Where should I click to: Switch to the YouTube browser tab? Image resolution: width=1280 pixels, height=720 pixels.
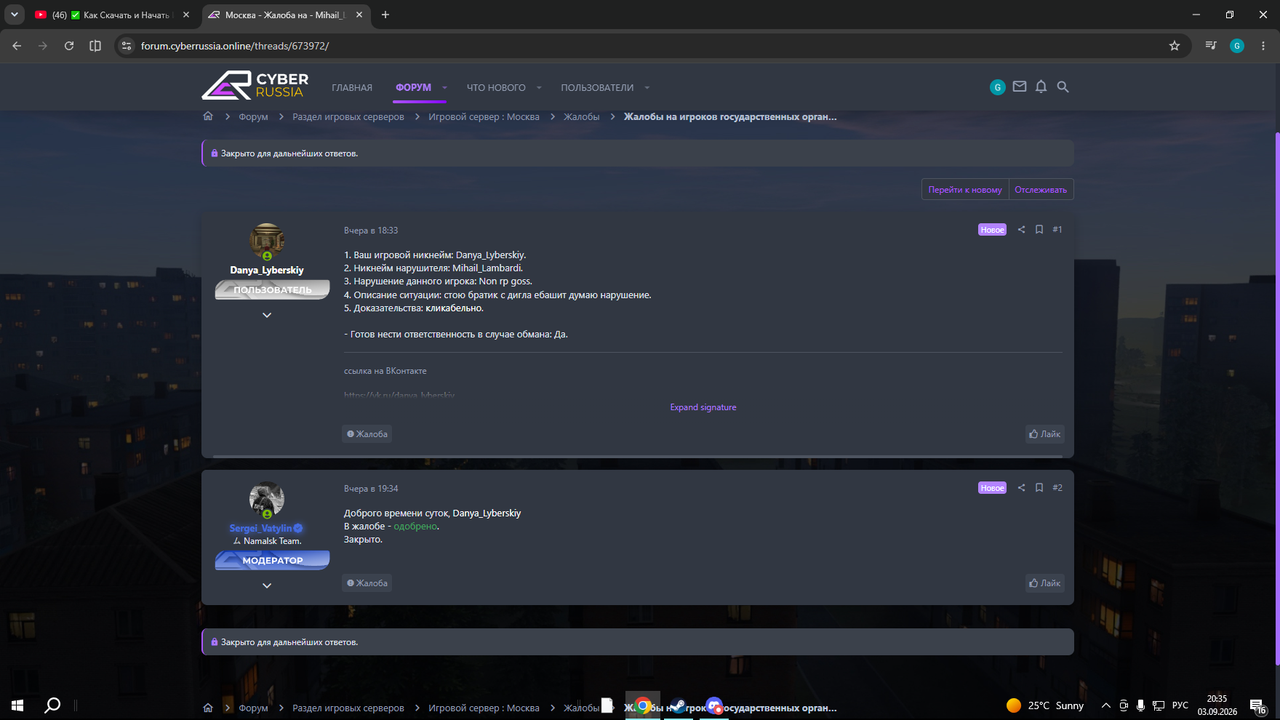[x=104, y=15]
